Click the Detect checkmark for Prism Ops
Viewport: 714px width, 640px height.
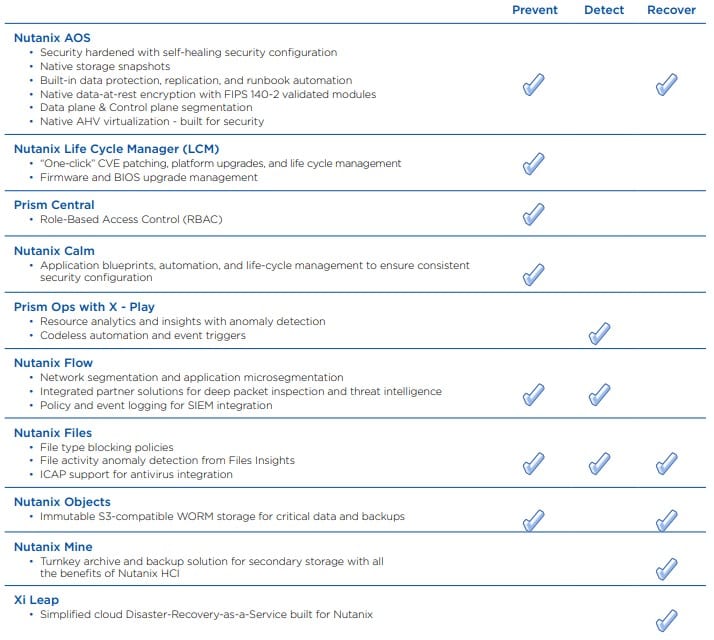pos(599,333)
